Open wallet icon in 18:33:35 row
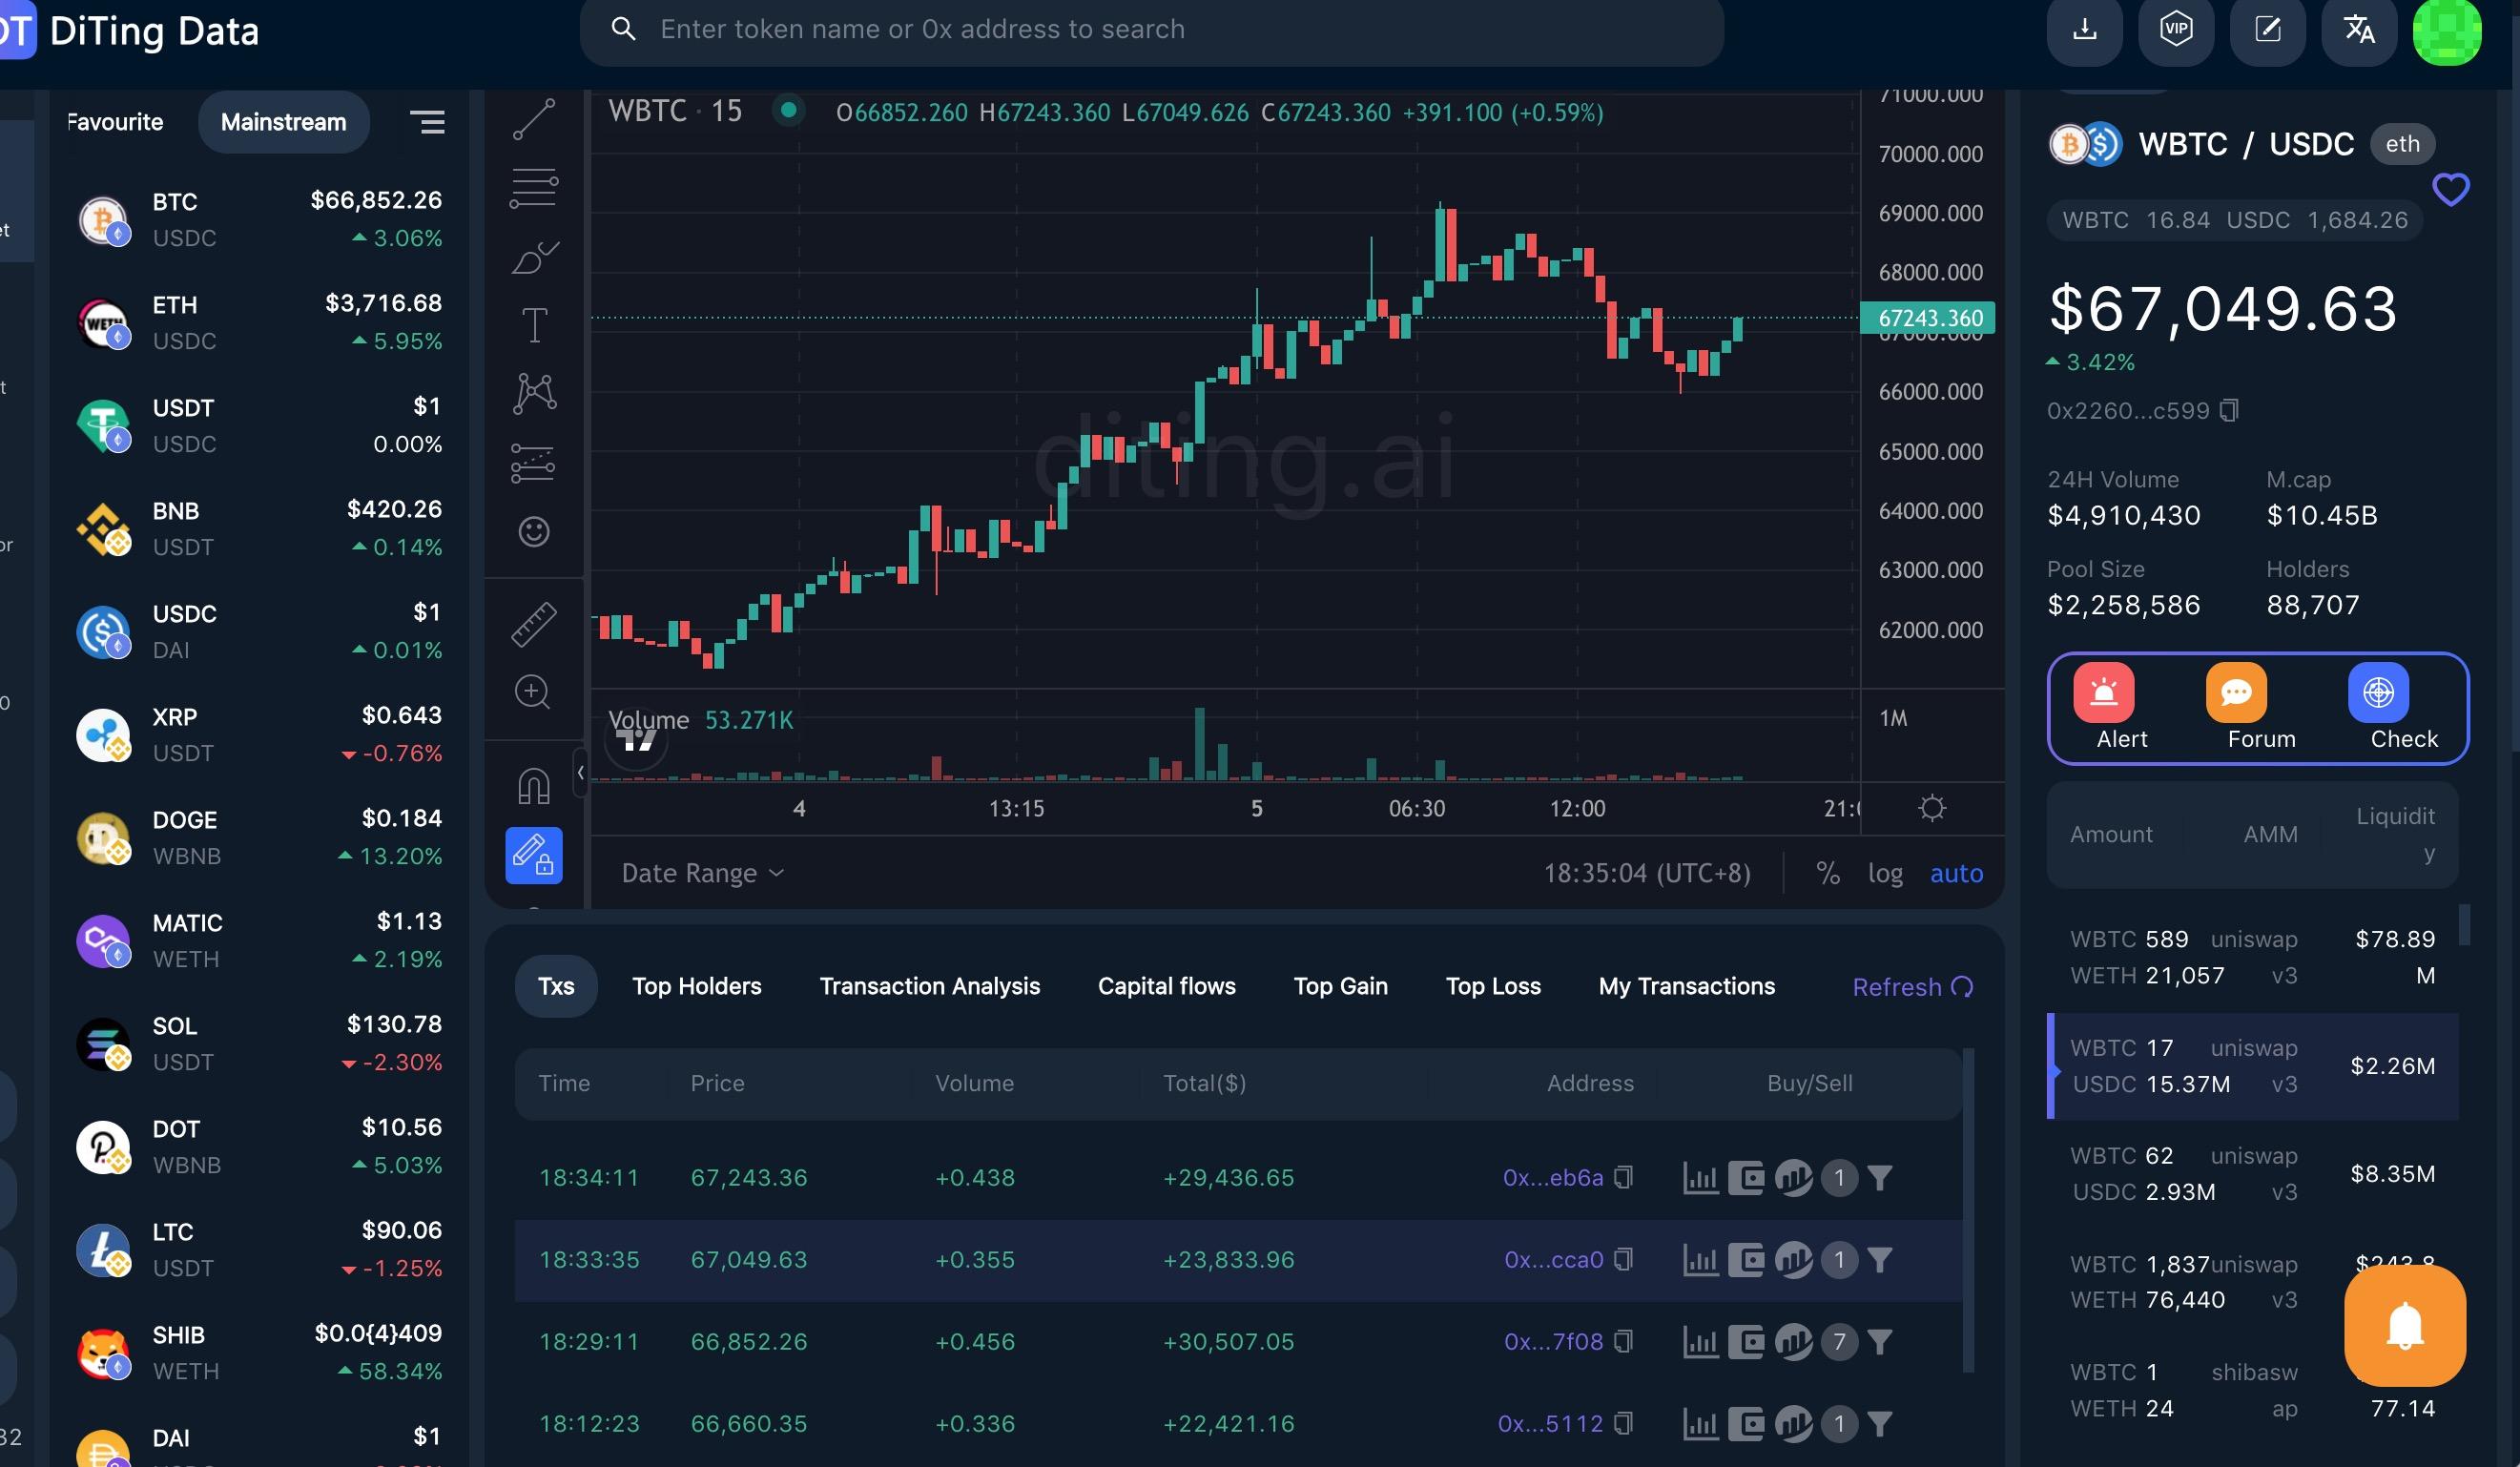Image resolution: width=2520 pixels, height=1467 pixels. coord(1746,1259)
